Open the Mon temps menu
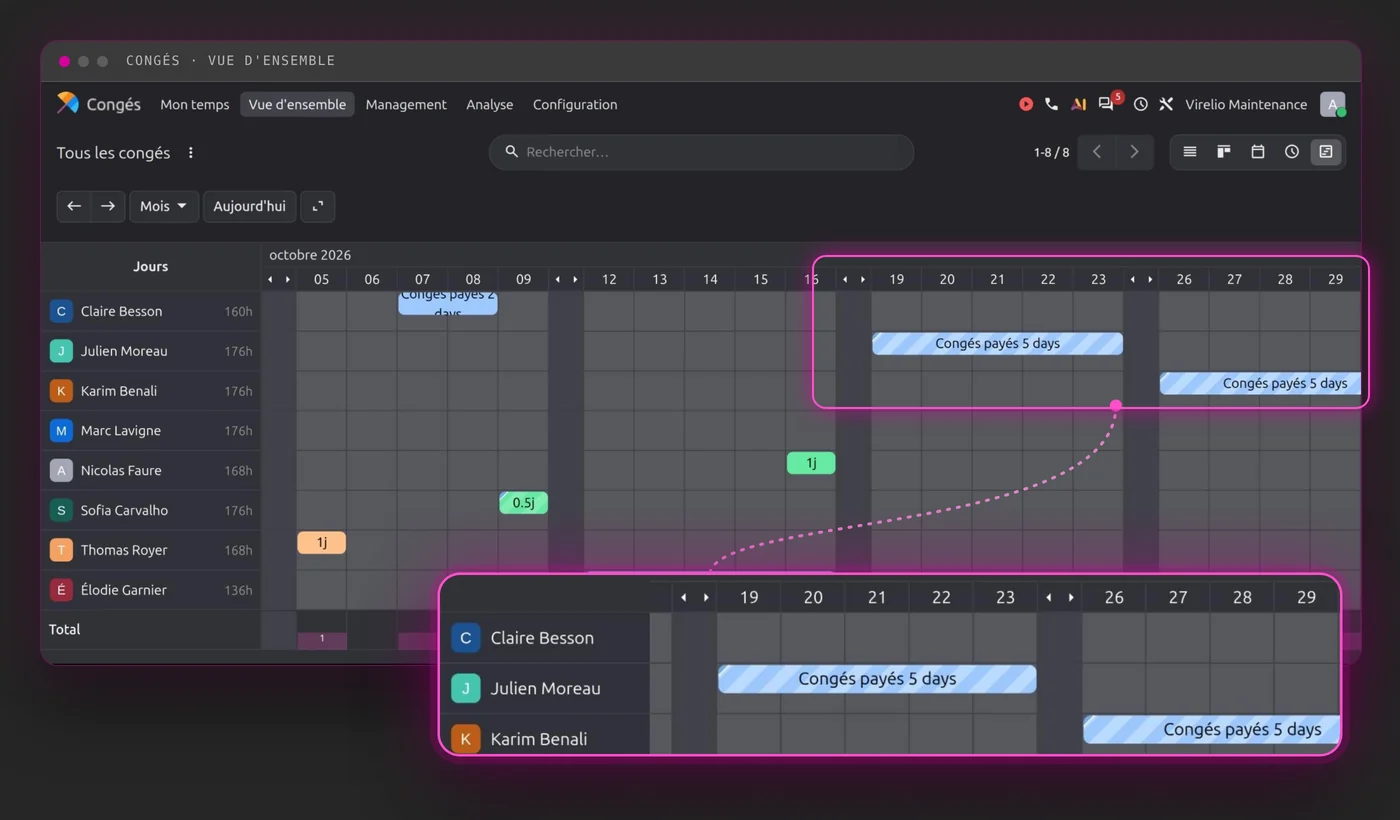Image resolution: width=1400 pixels, height=820 pixels. click(x=195, y=104)
